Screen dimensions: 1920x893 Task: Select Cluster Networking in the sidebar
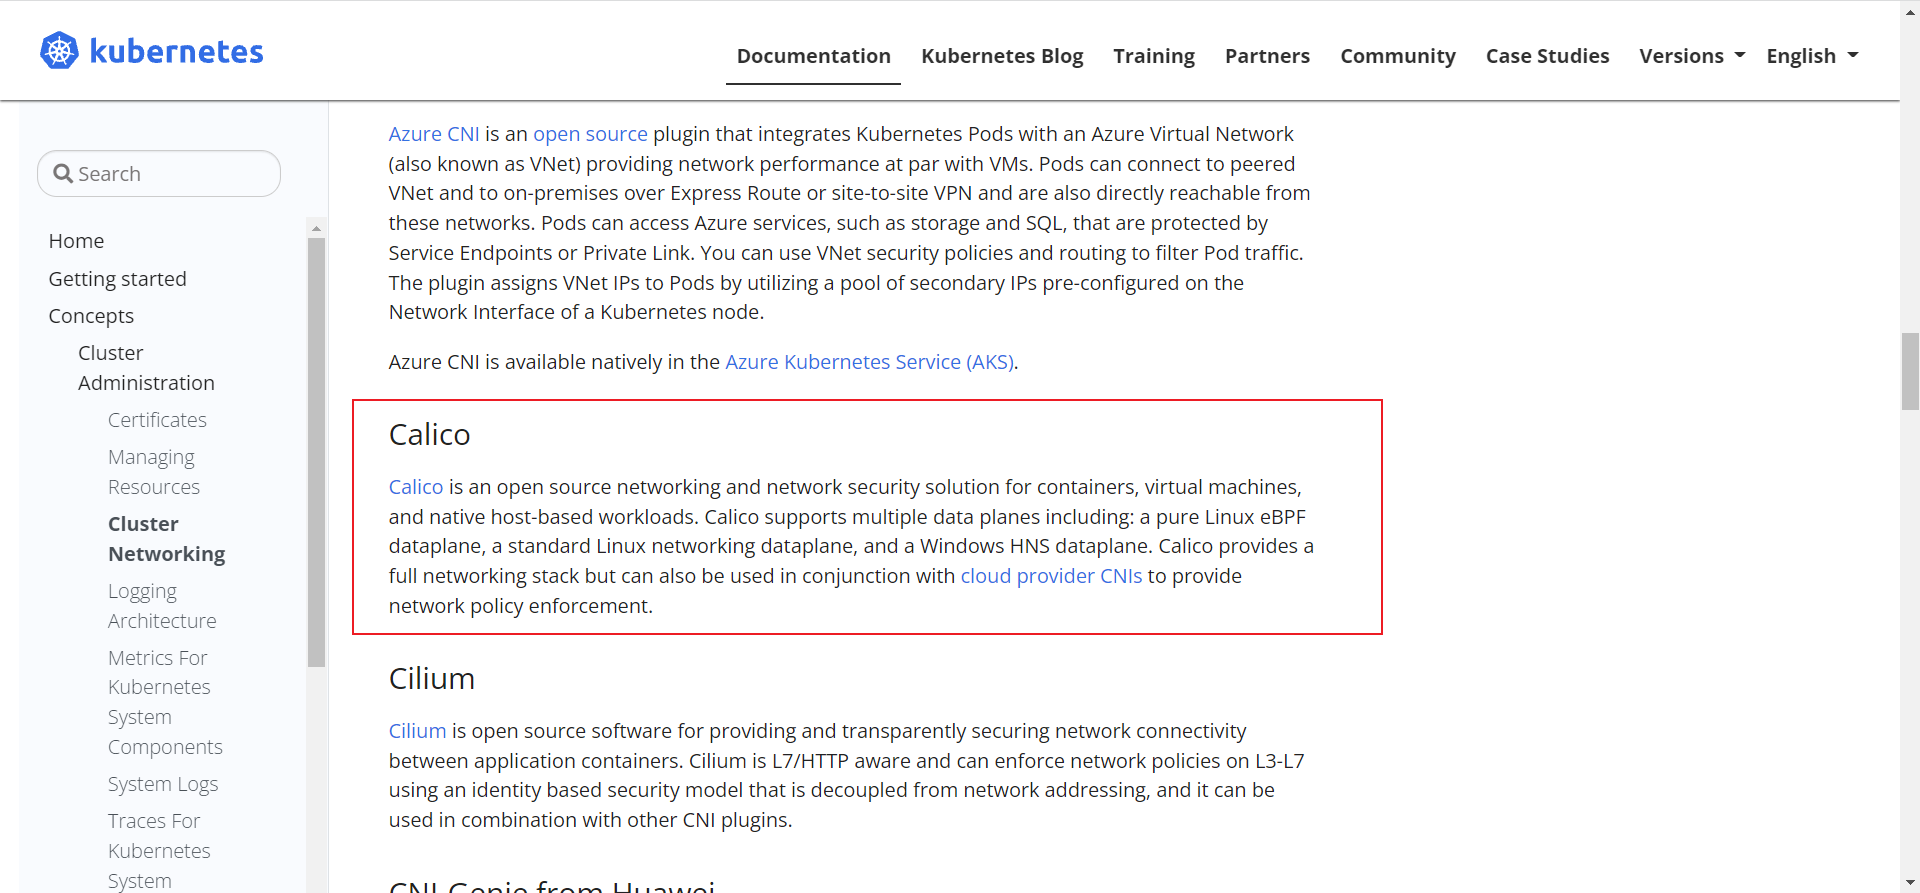pyautogui.click(x=166, y=538)
